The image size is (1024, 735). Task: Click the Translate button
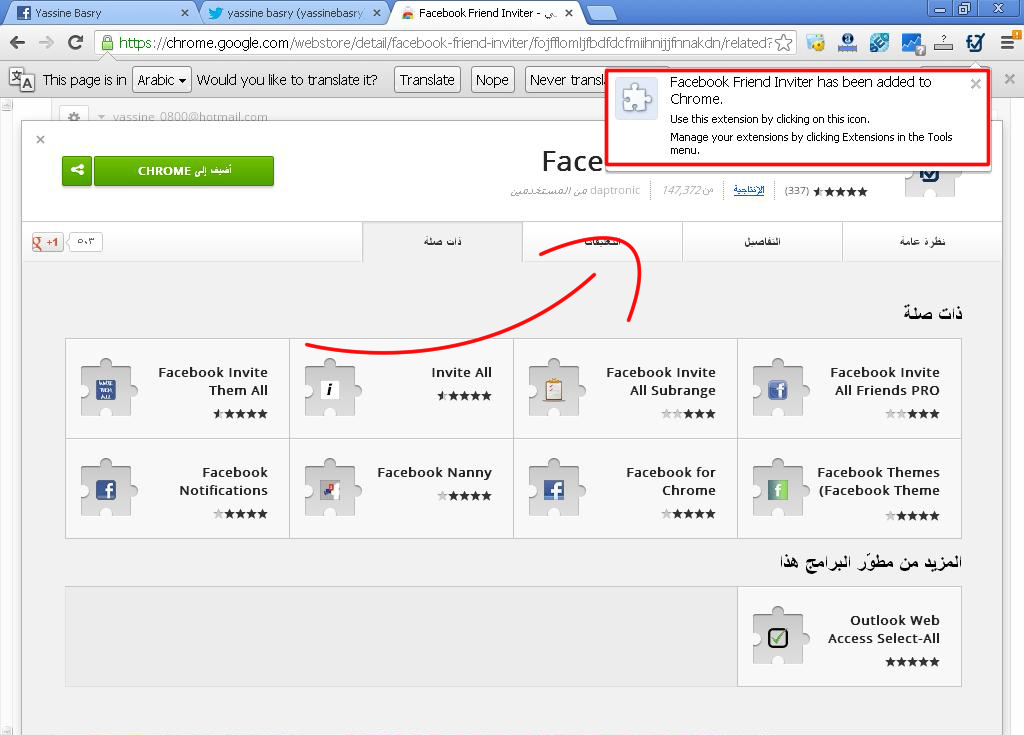click(x=427, y=80)
